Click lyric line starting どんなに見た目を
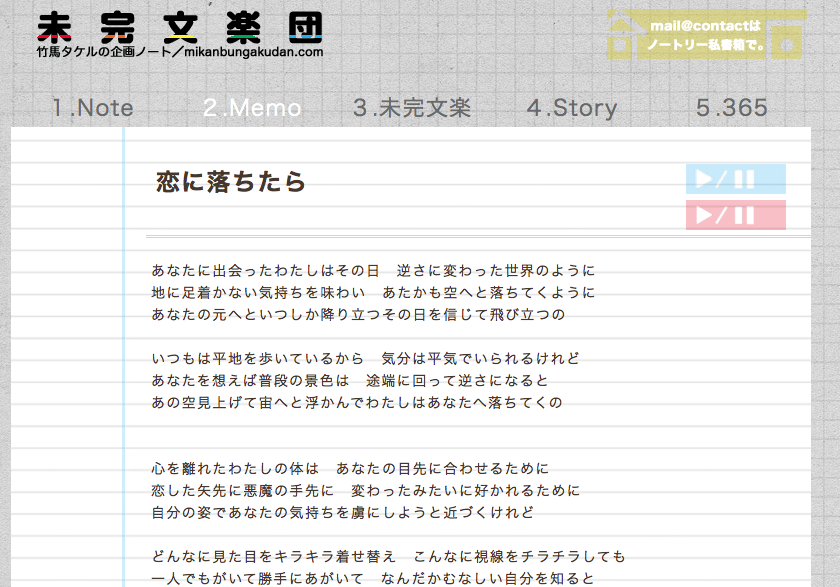Image resolution: width=840 pixels, height=587 pixels. pyautogui.click(x=388, y=557)
